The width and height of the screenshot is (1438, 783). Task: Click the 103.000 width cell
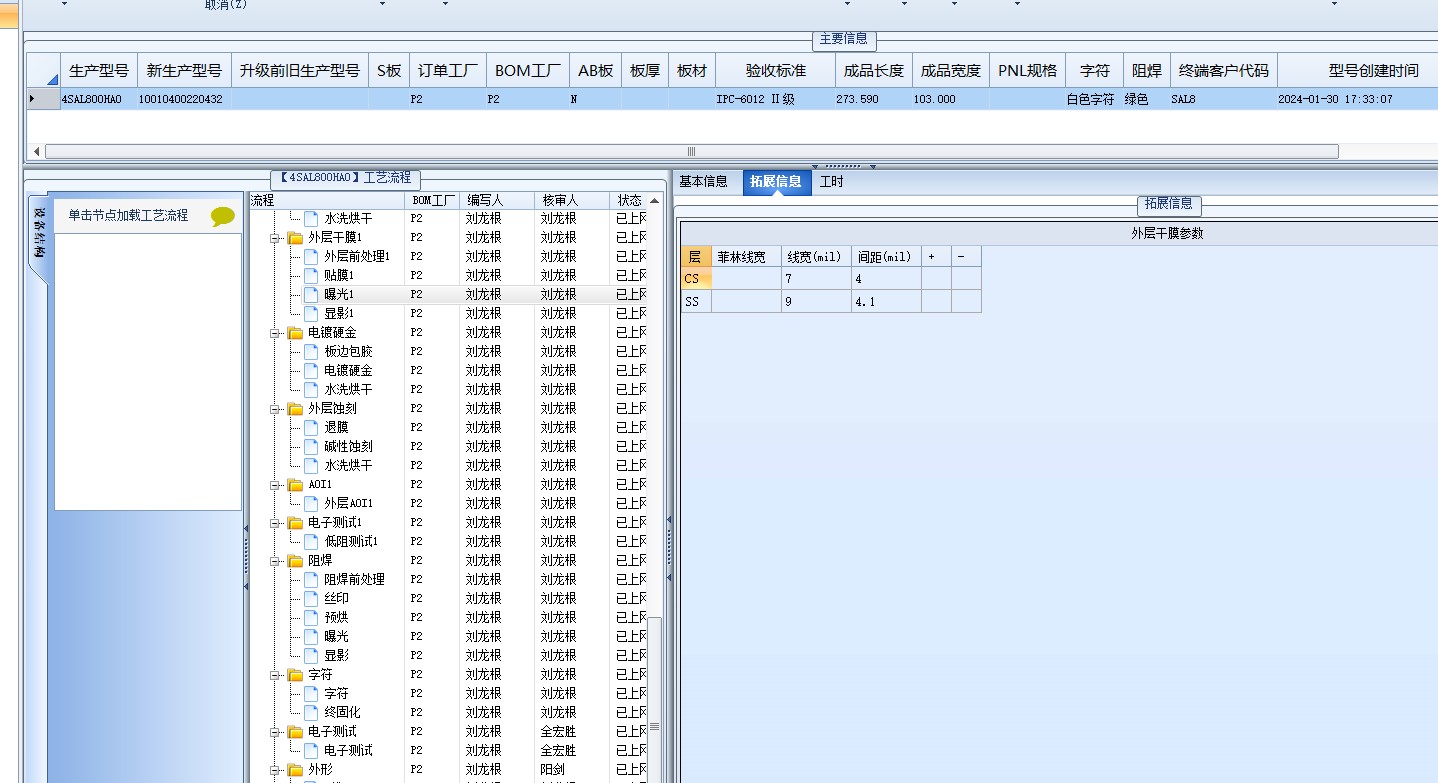951,99
